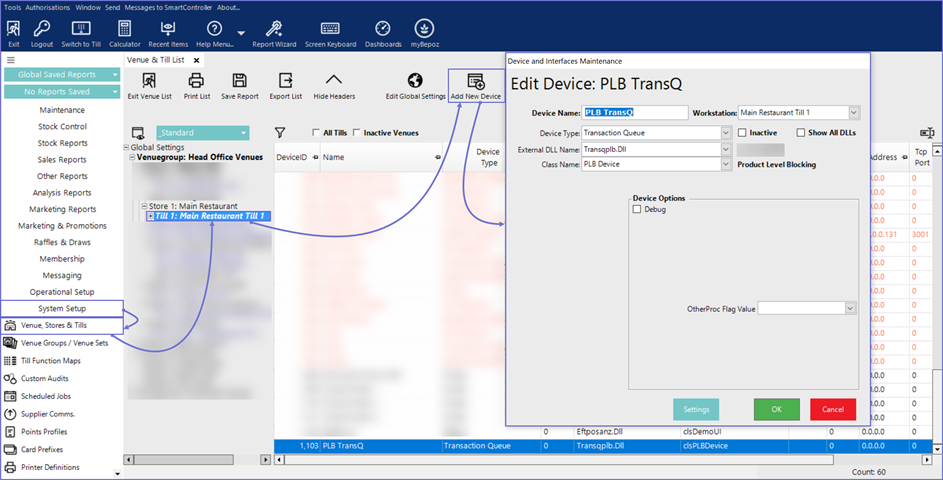The height and width of the screenshot is (480, 943).
Task: Open the Workstation dropdown
Action: pos(853,113)
